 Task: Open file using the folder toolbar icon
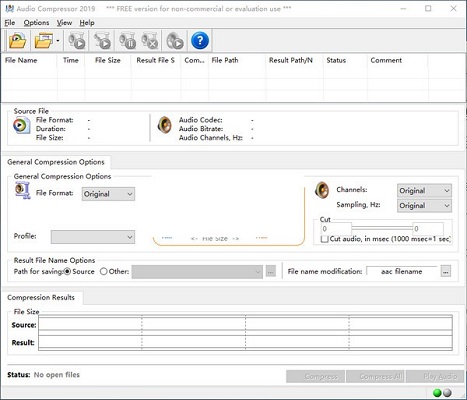18,41
